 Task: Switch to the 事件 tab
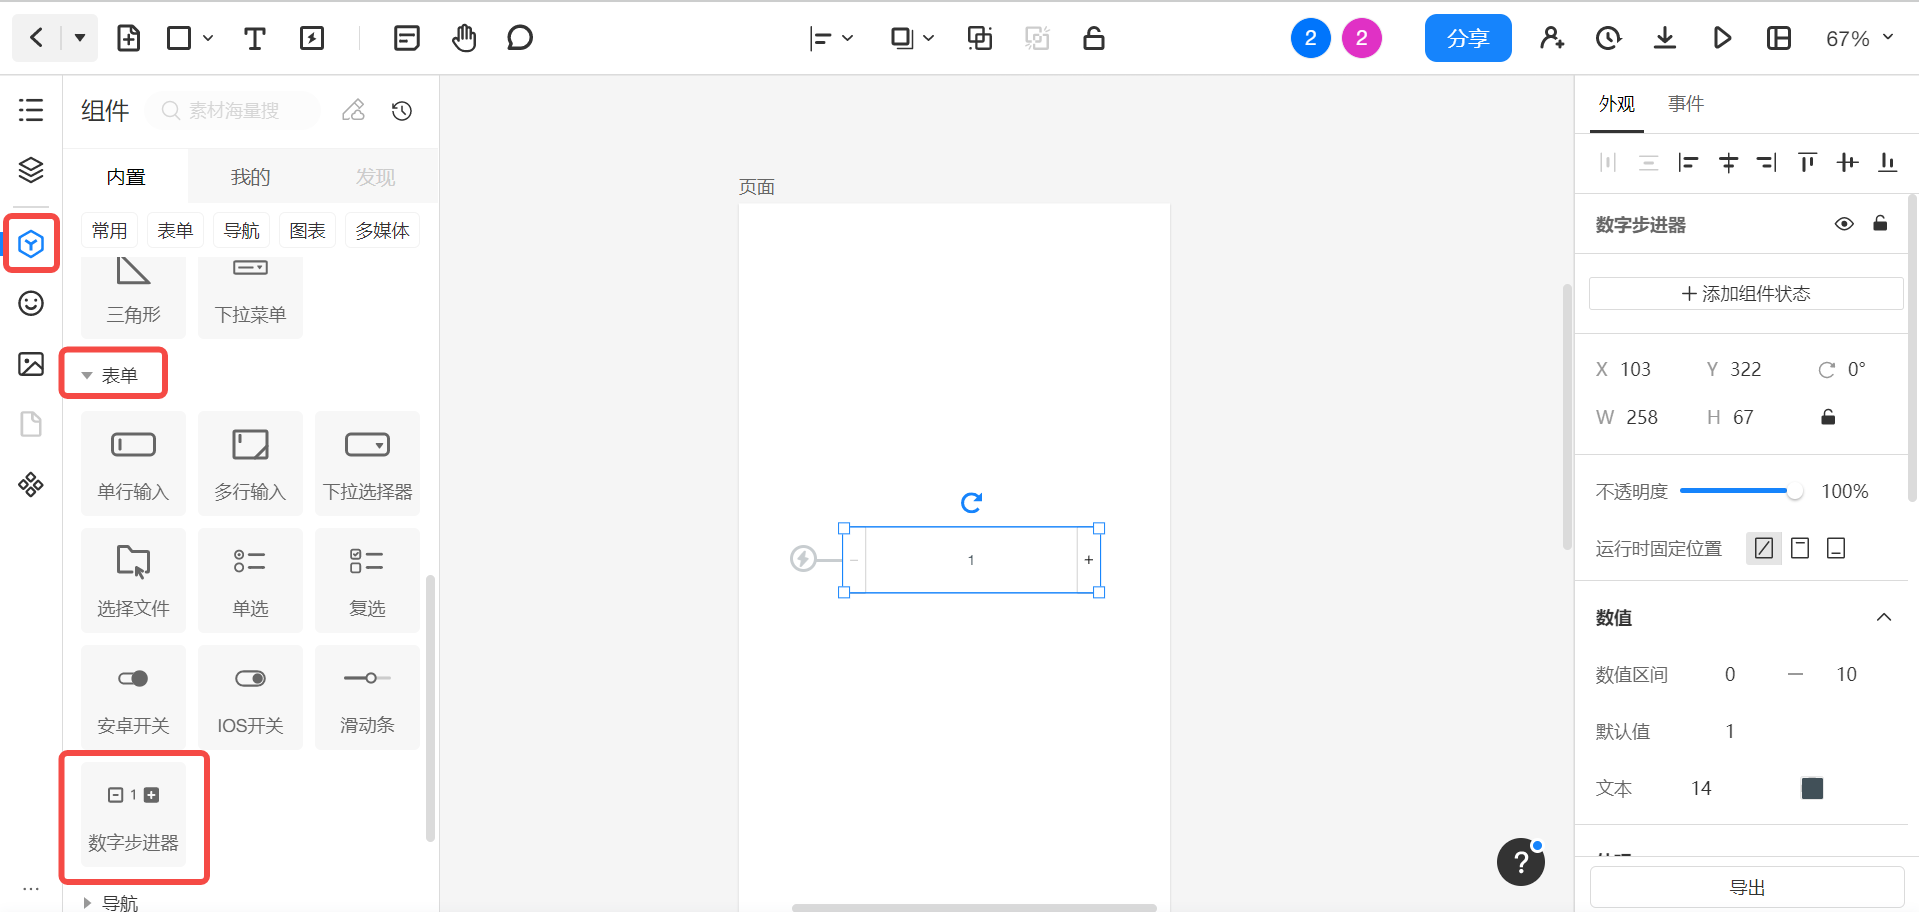point(1685,104)
